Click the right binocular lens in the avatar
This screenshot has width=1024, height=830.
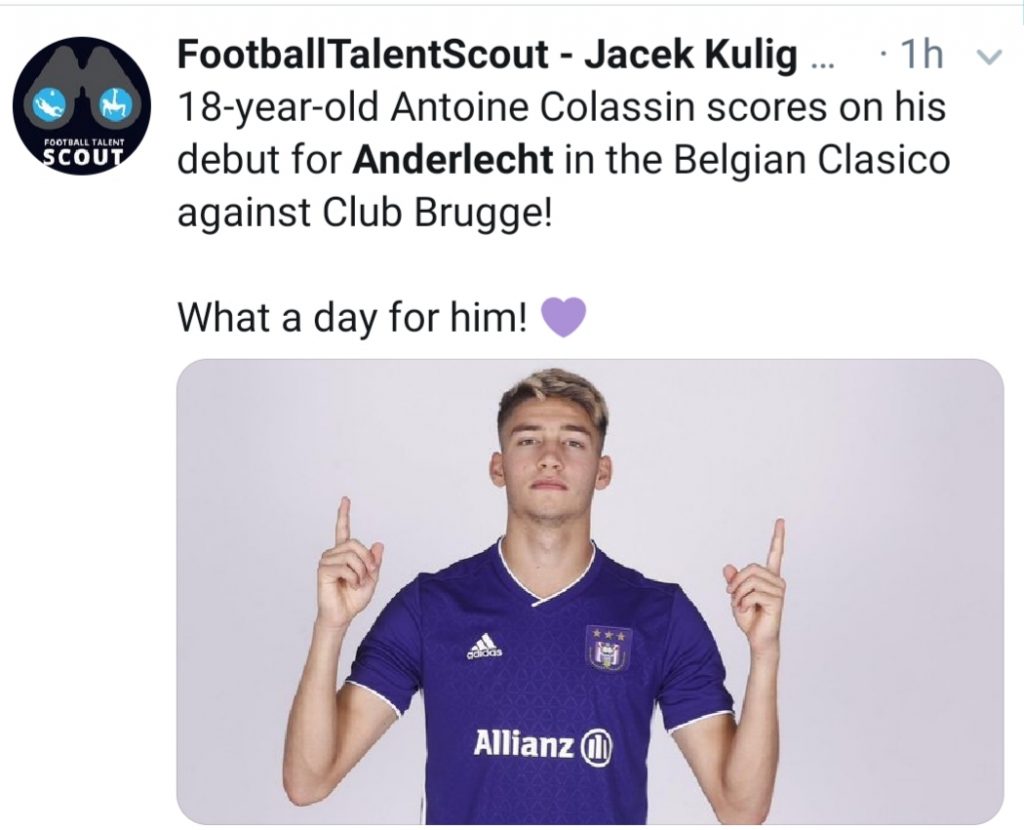[x=116, y=101]
